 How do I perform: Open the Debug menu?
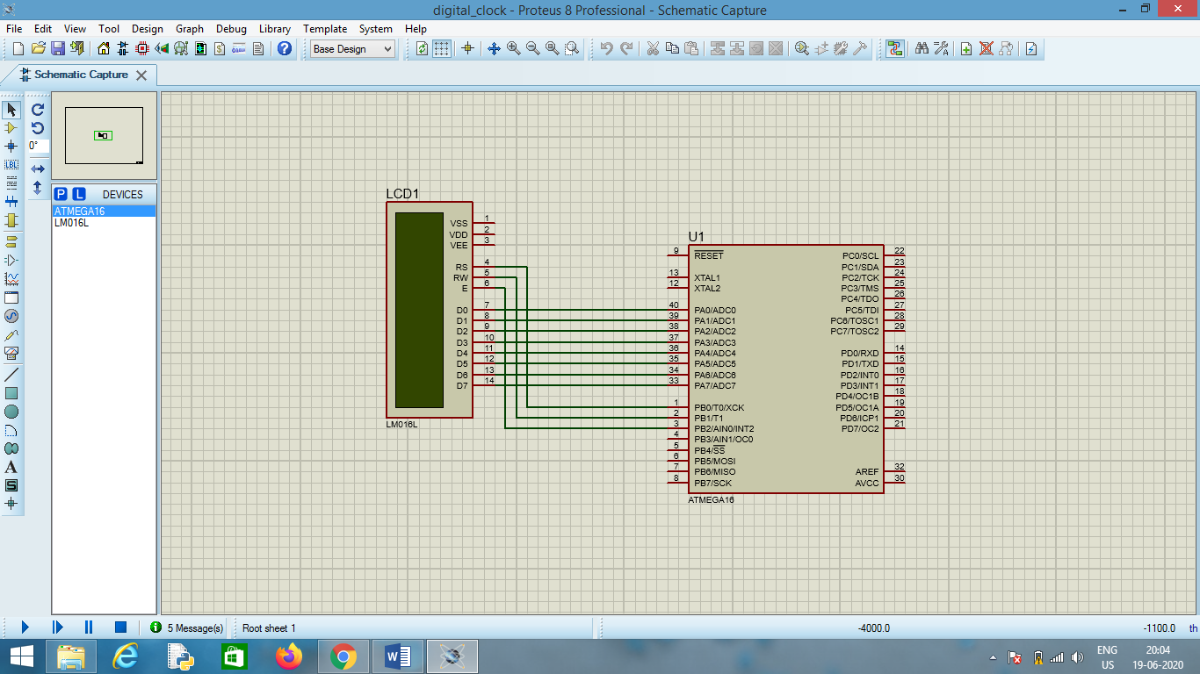231,29
